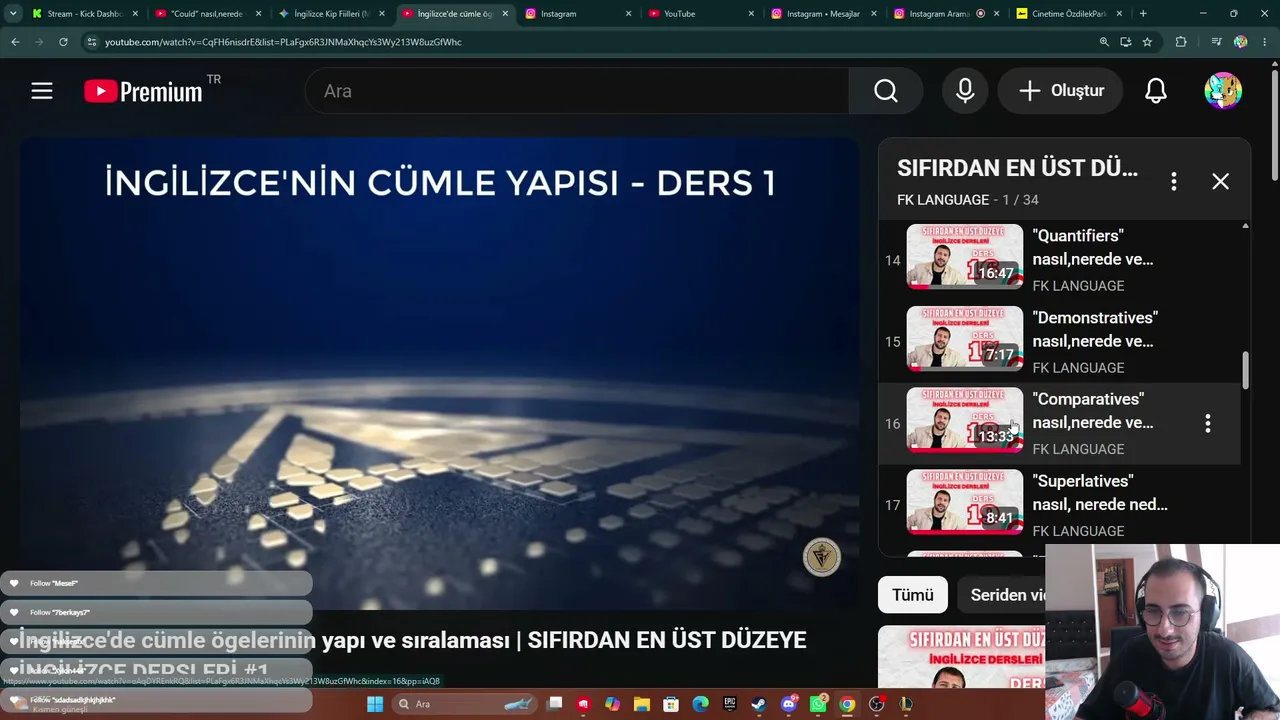Open the browser extensions puzzle icon
This screenshot has height=720, width=1280.
tap(1181, 42)
